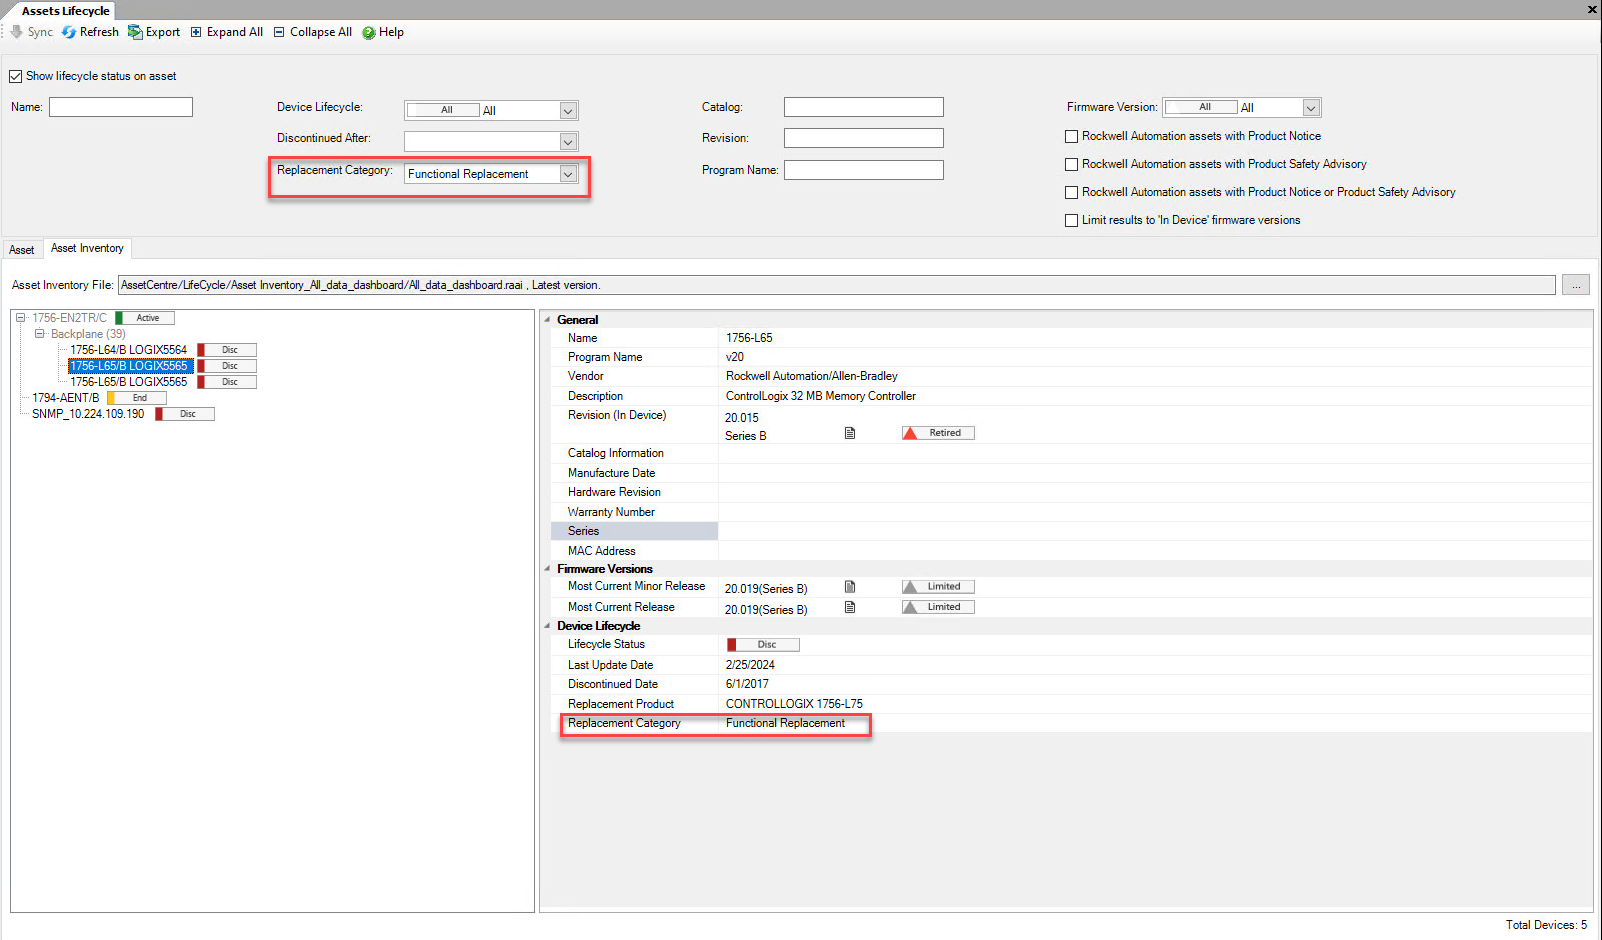Click the Asset Inventory File path field
Screen dimensions: 1602x940
coord(837,285)
